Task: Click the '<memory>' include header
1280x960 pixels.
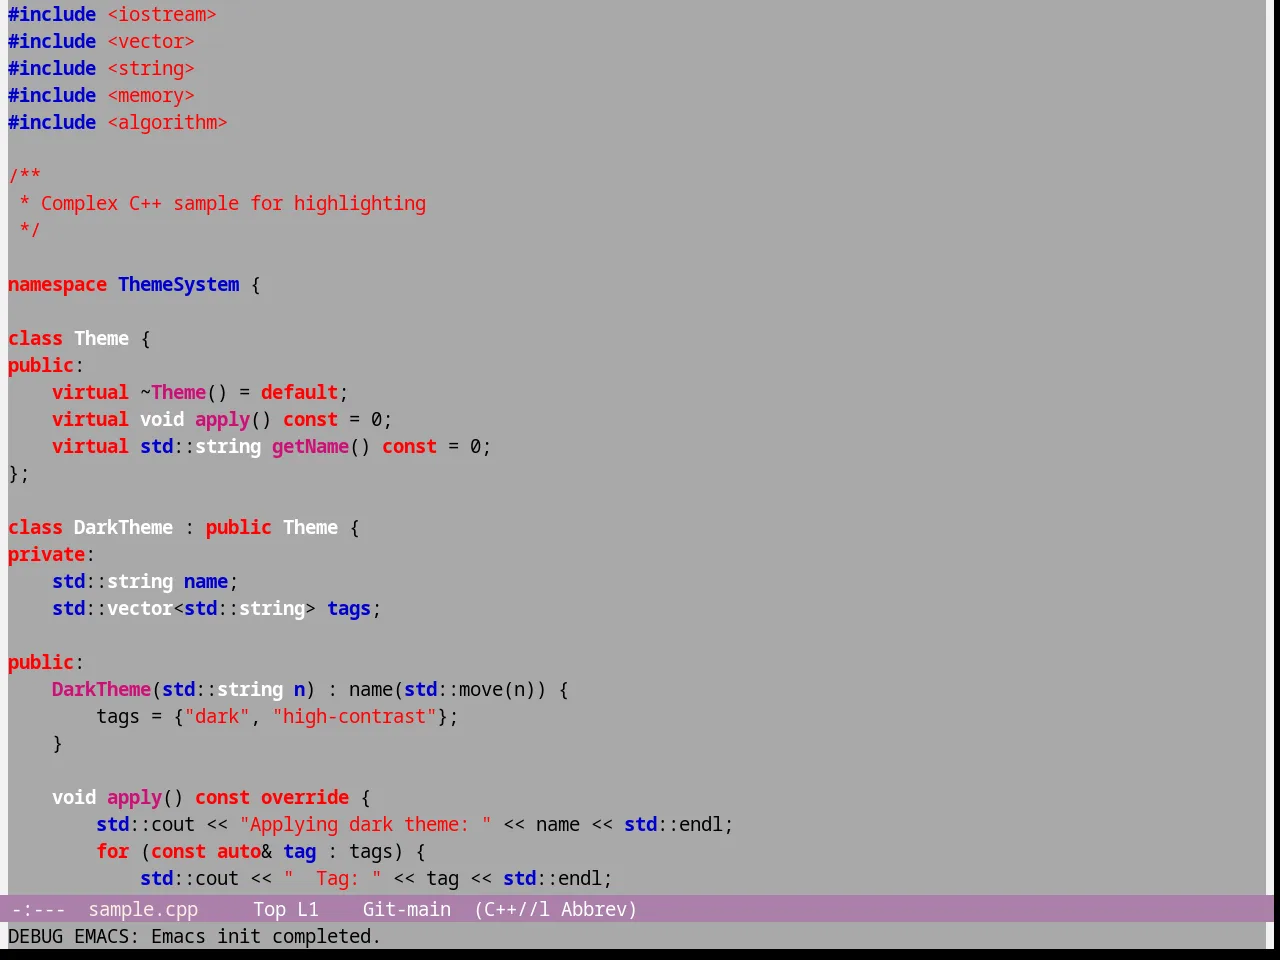Action: click(x=151, y=96)
